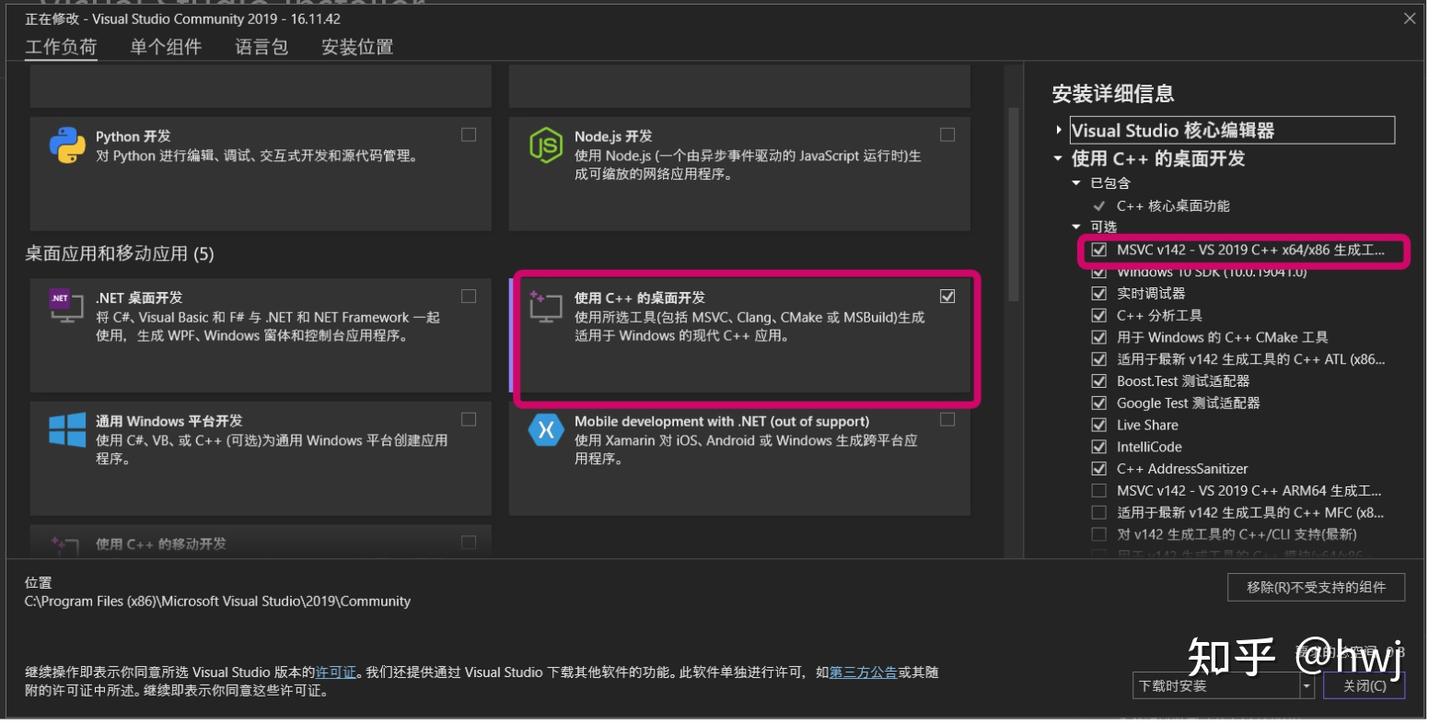Uncheck the IntelliCode component
Image resolution: width=1440 pixels, height=725 pixels.
click(1099, 447)
